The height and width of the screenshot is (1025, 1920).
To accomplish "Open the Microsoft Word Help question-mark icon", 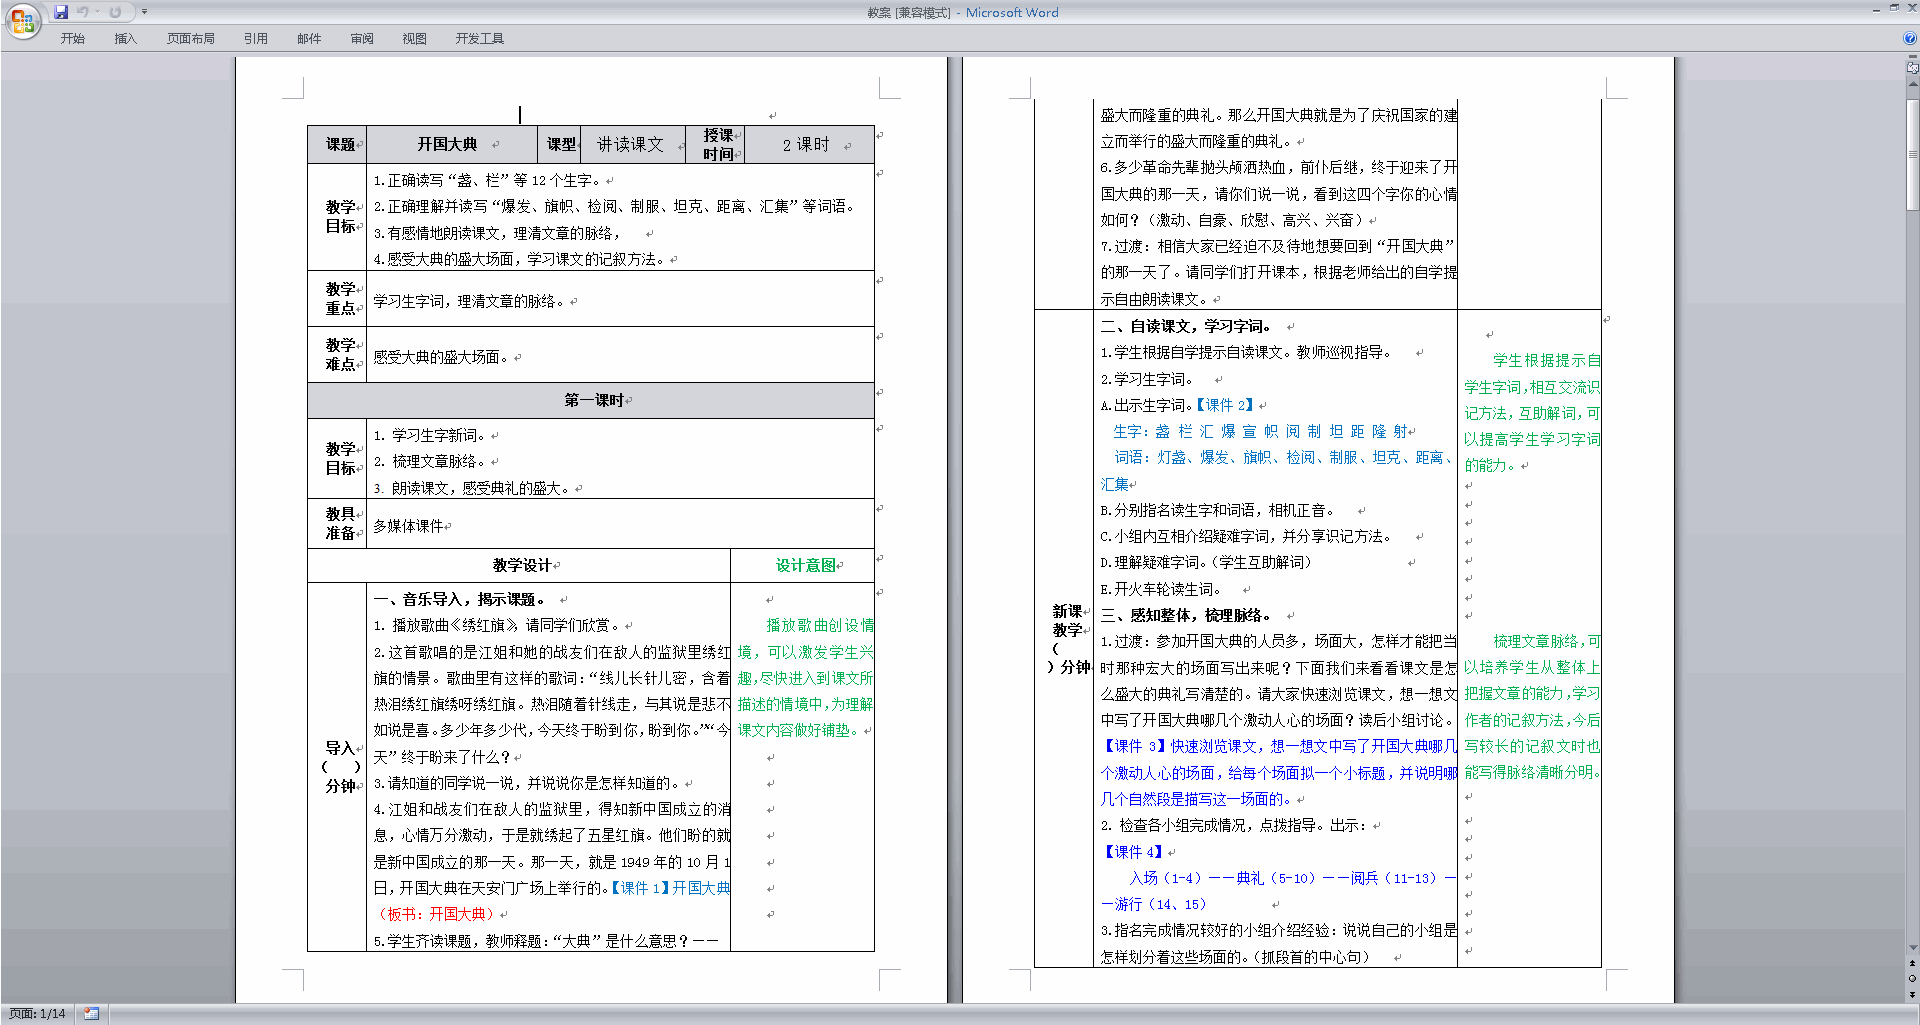I will (1910, 38).
